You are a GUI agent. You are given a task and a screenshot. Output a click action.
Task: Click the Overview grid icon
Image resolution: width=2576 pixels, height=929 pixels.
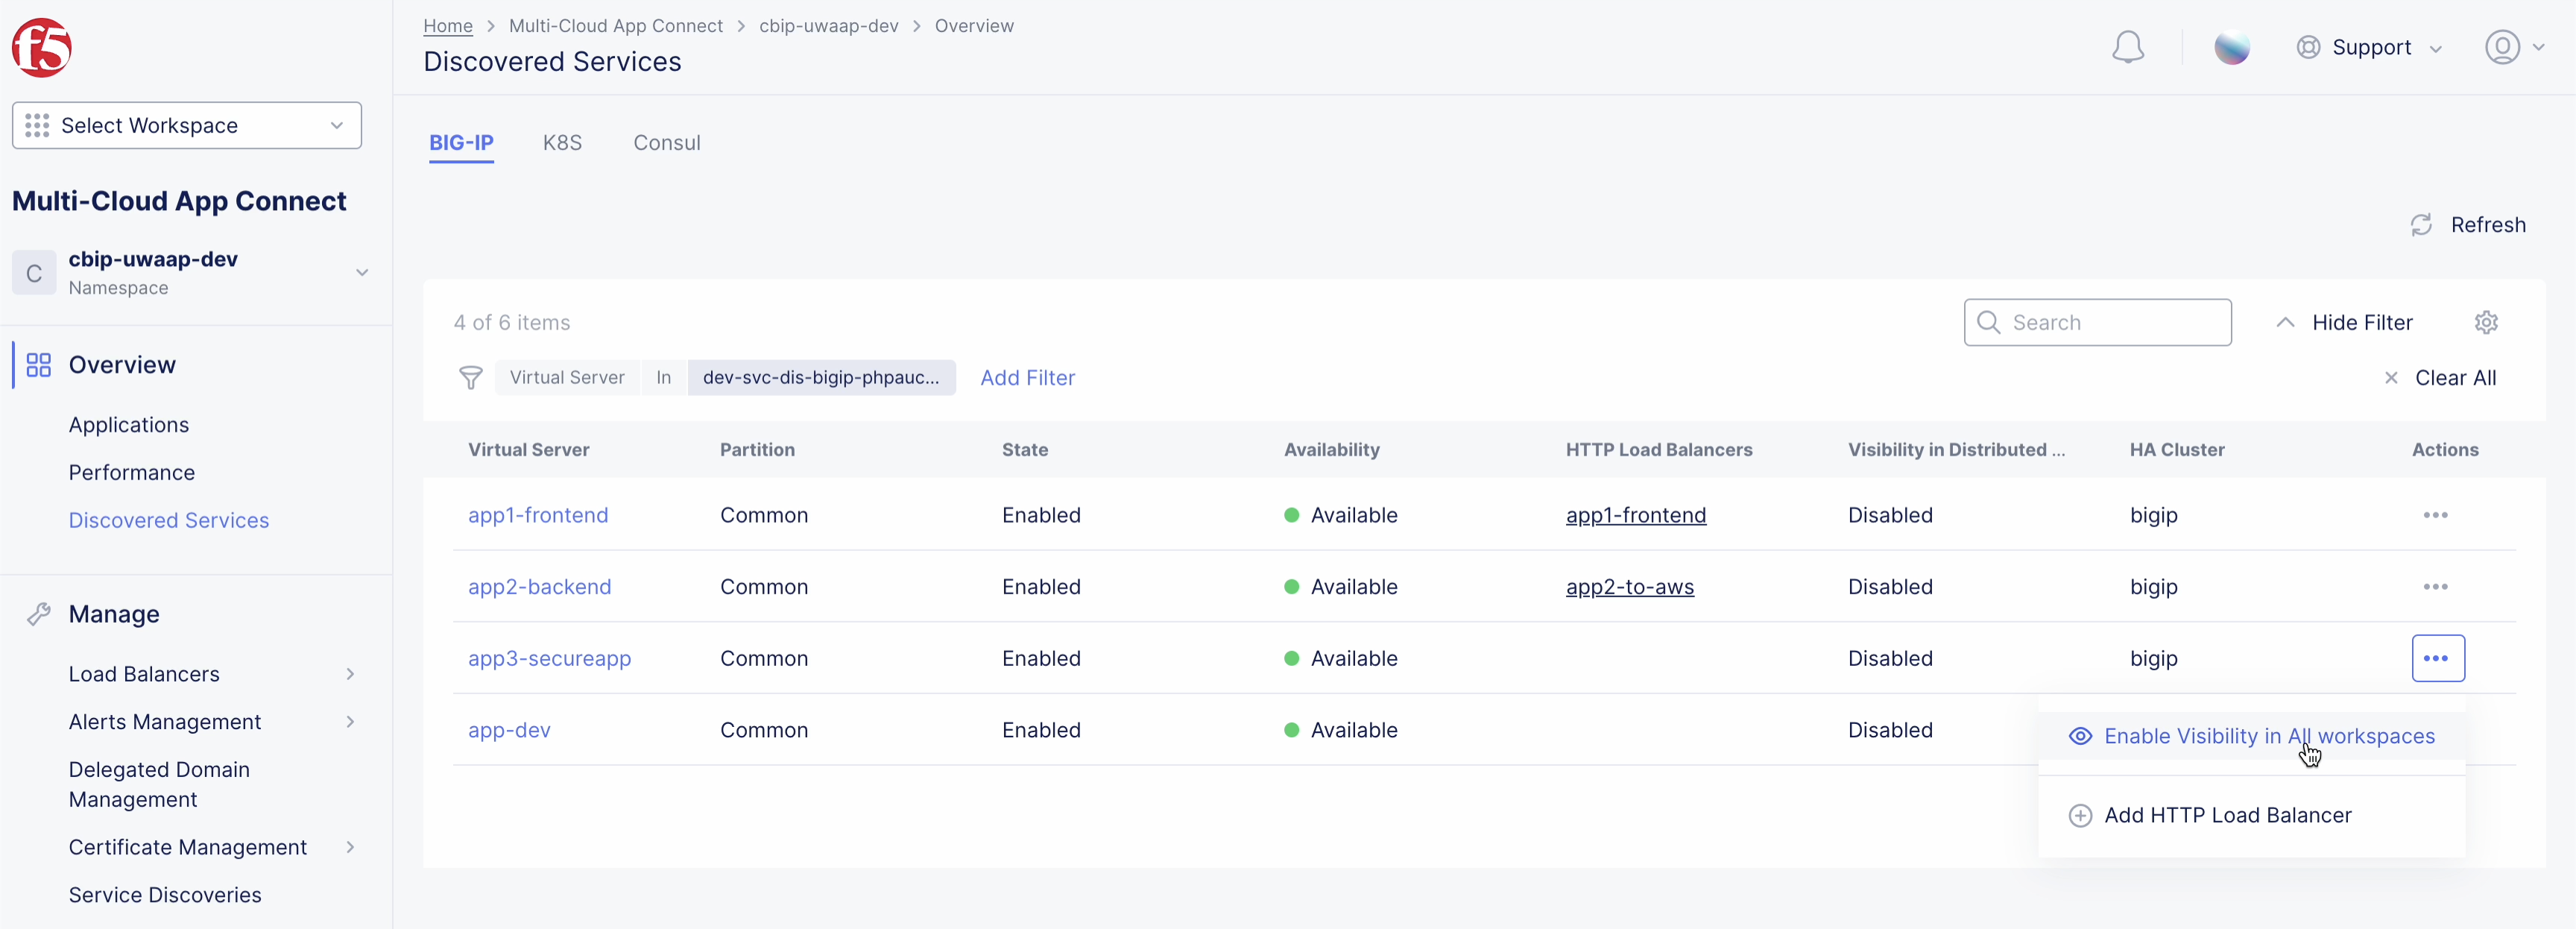pyautogui.click(x=38, y=364)
